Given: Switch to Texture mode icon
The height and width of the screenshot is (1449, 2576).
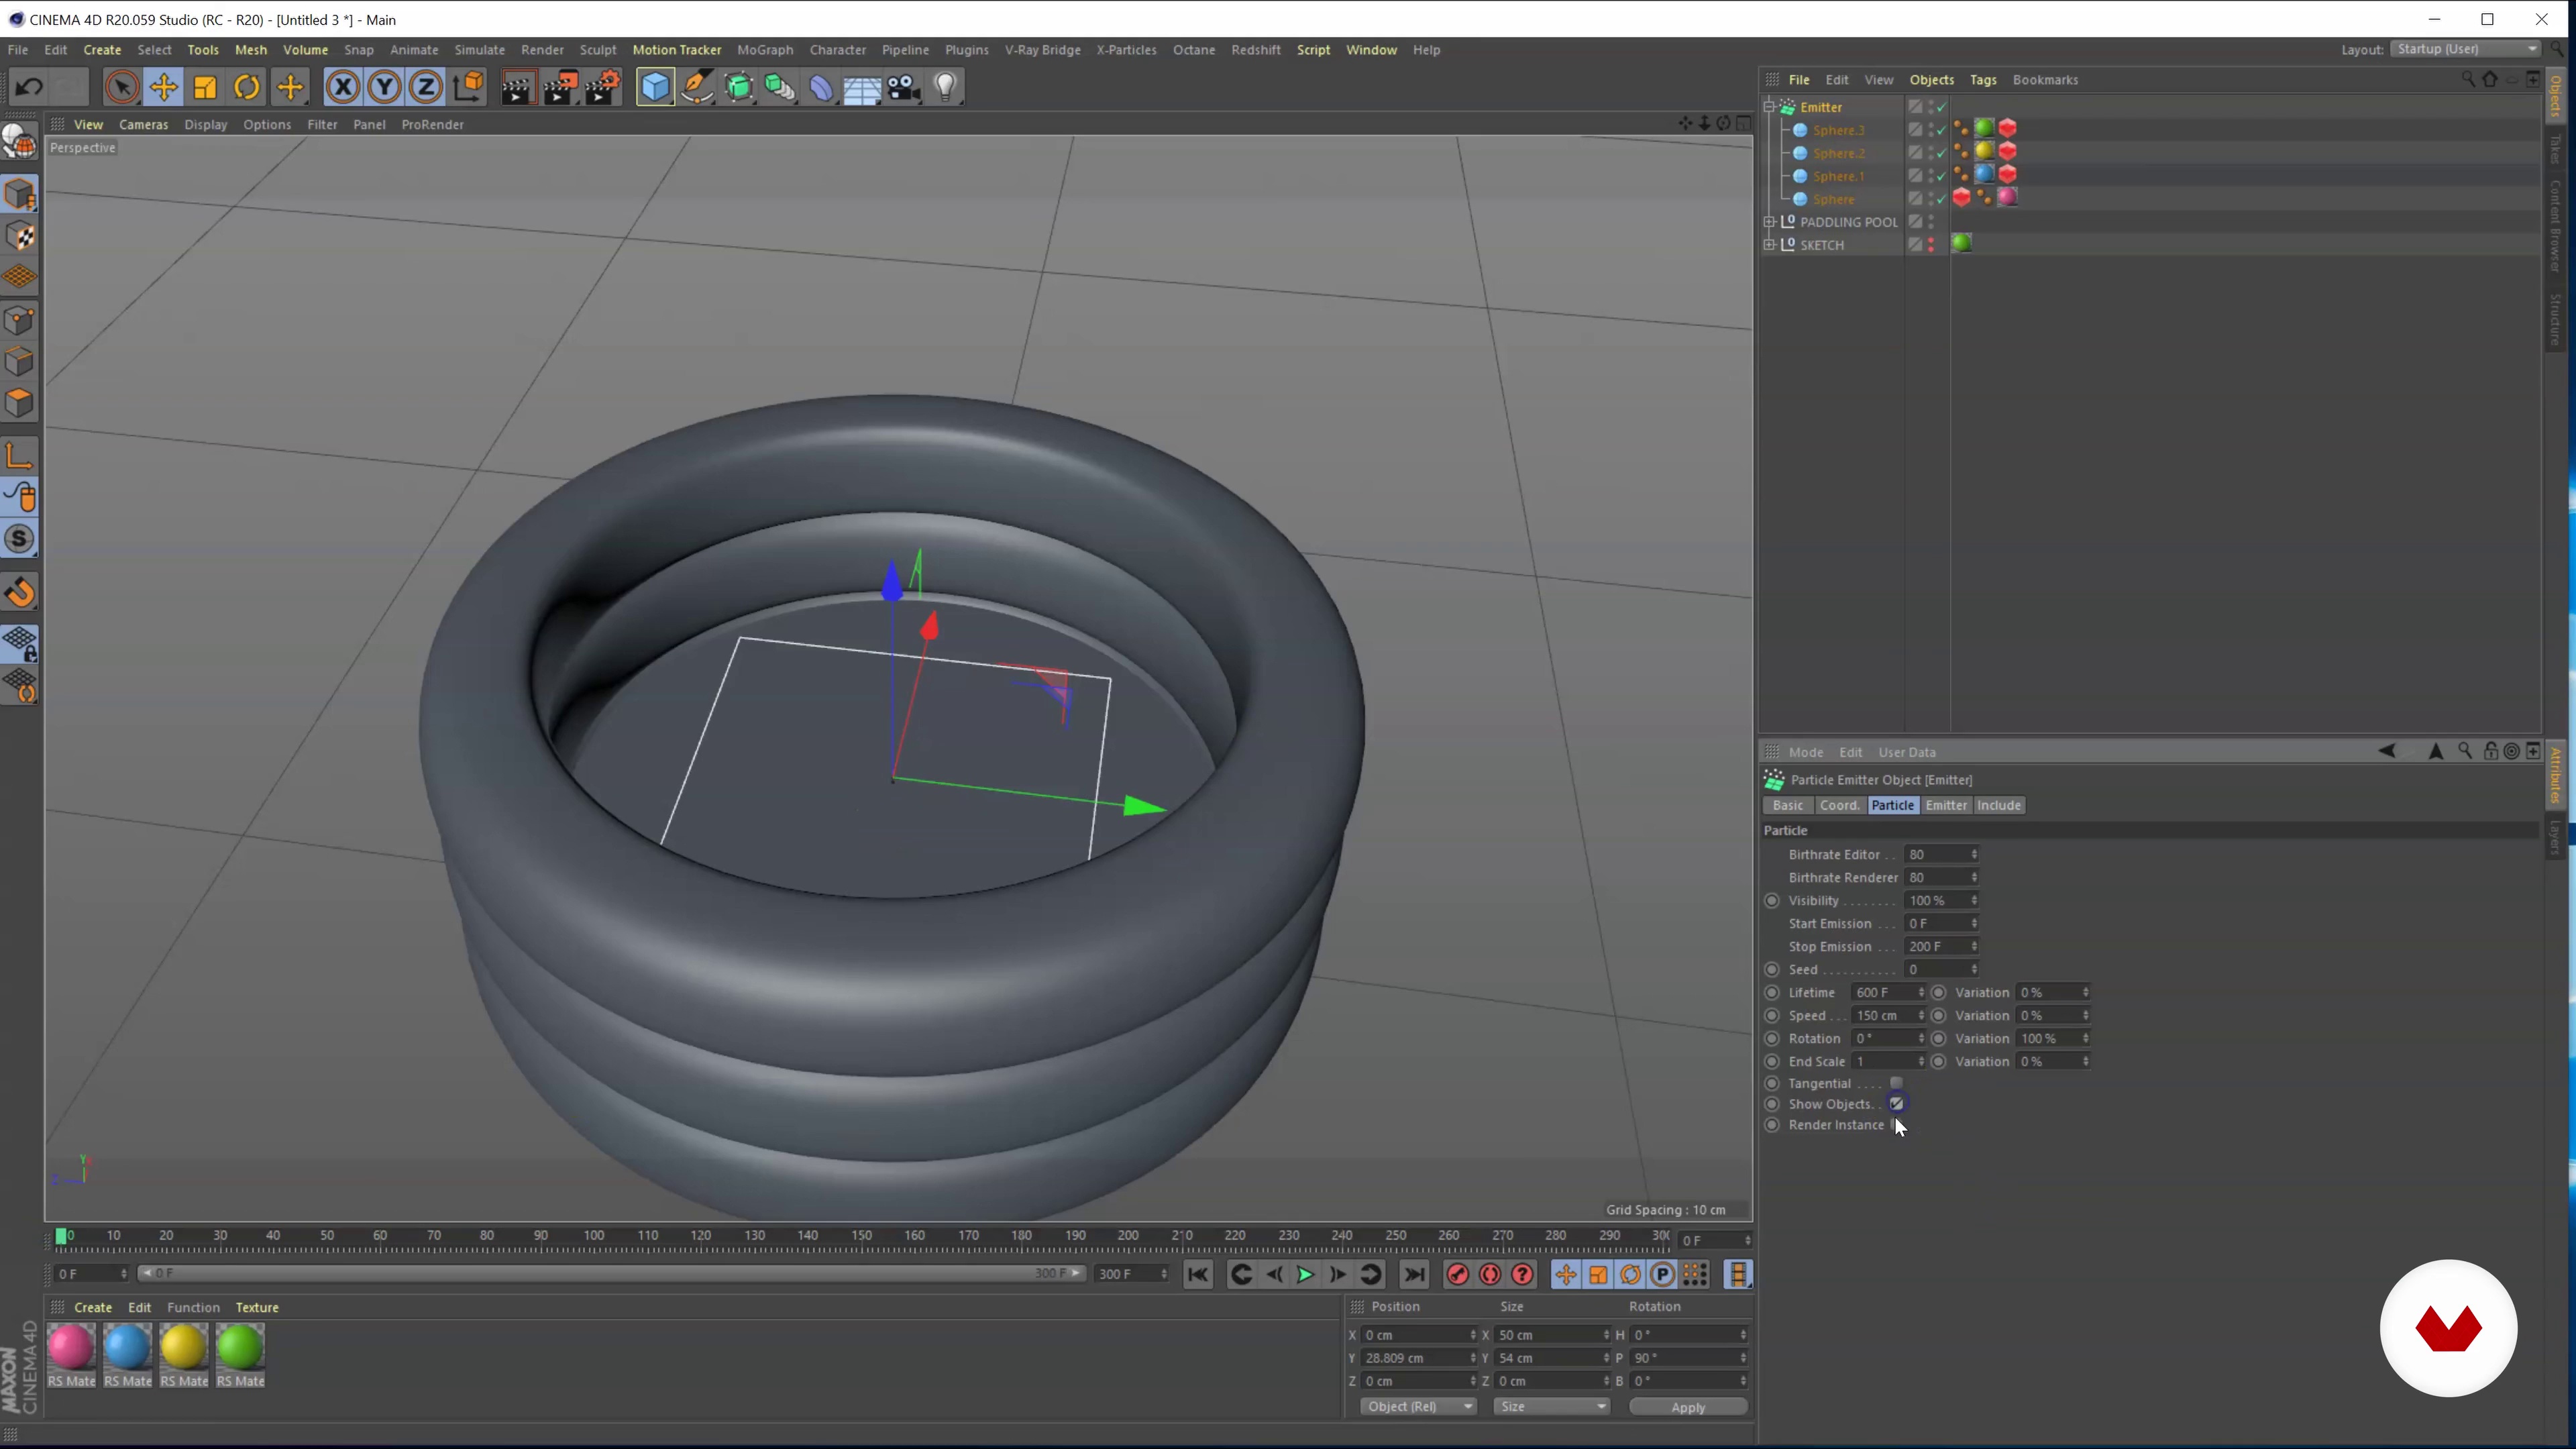Looking at the screenshot, I should pos(20,236).
